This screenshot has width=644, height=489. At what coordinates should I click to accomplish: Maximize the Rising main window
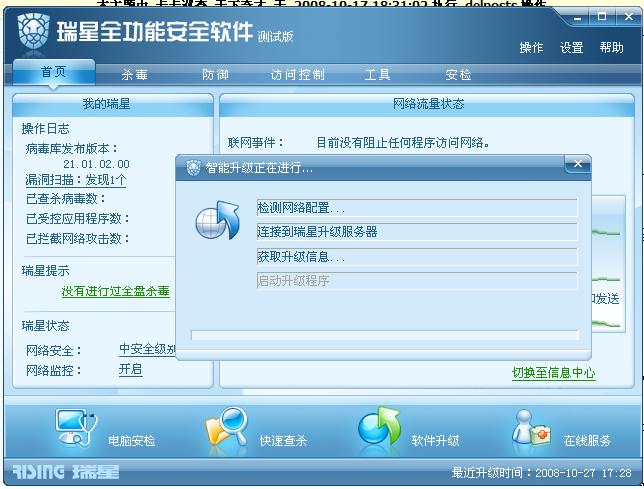602,17
